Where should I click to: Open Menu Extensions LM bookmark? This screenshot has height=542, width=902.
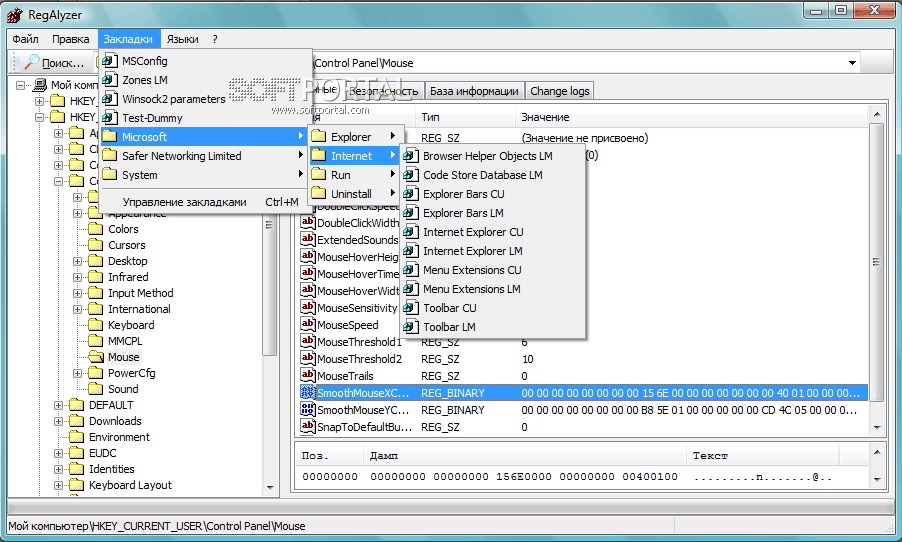[x=492, y=289]
